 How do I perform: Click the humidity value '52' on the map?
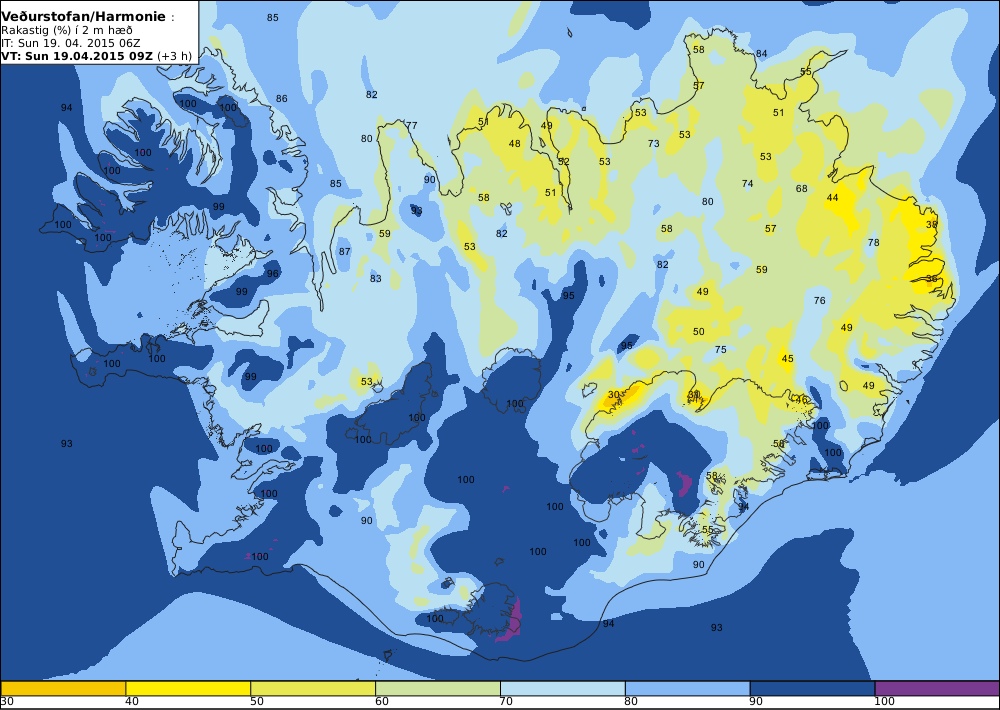tap(564, 162)
